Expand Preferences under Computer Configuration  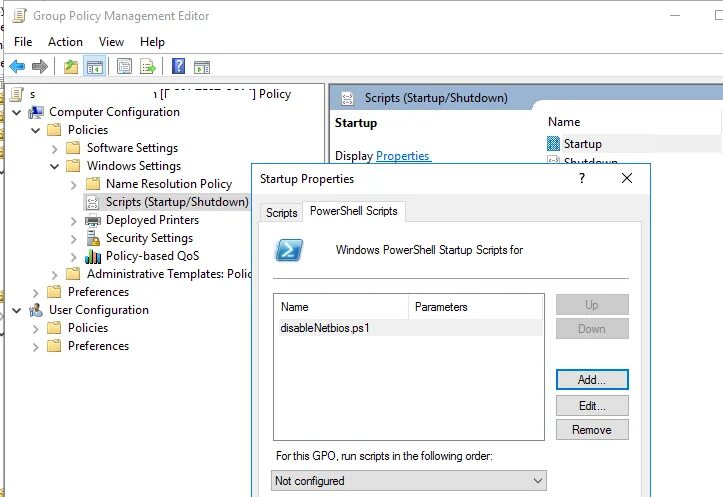[x=36, y=293]
